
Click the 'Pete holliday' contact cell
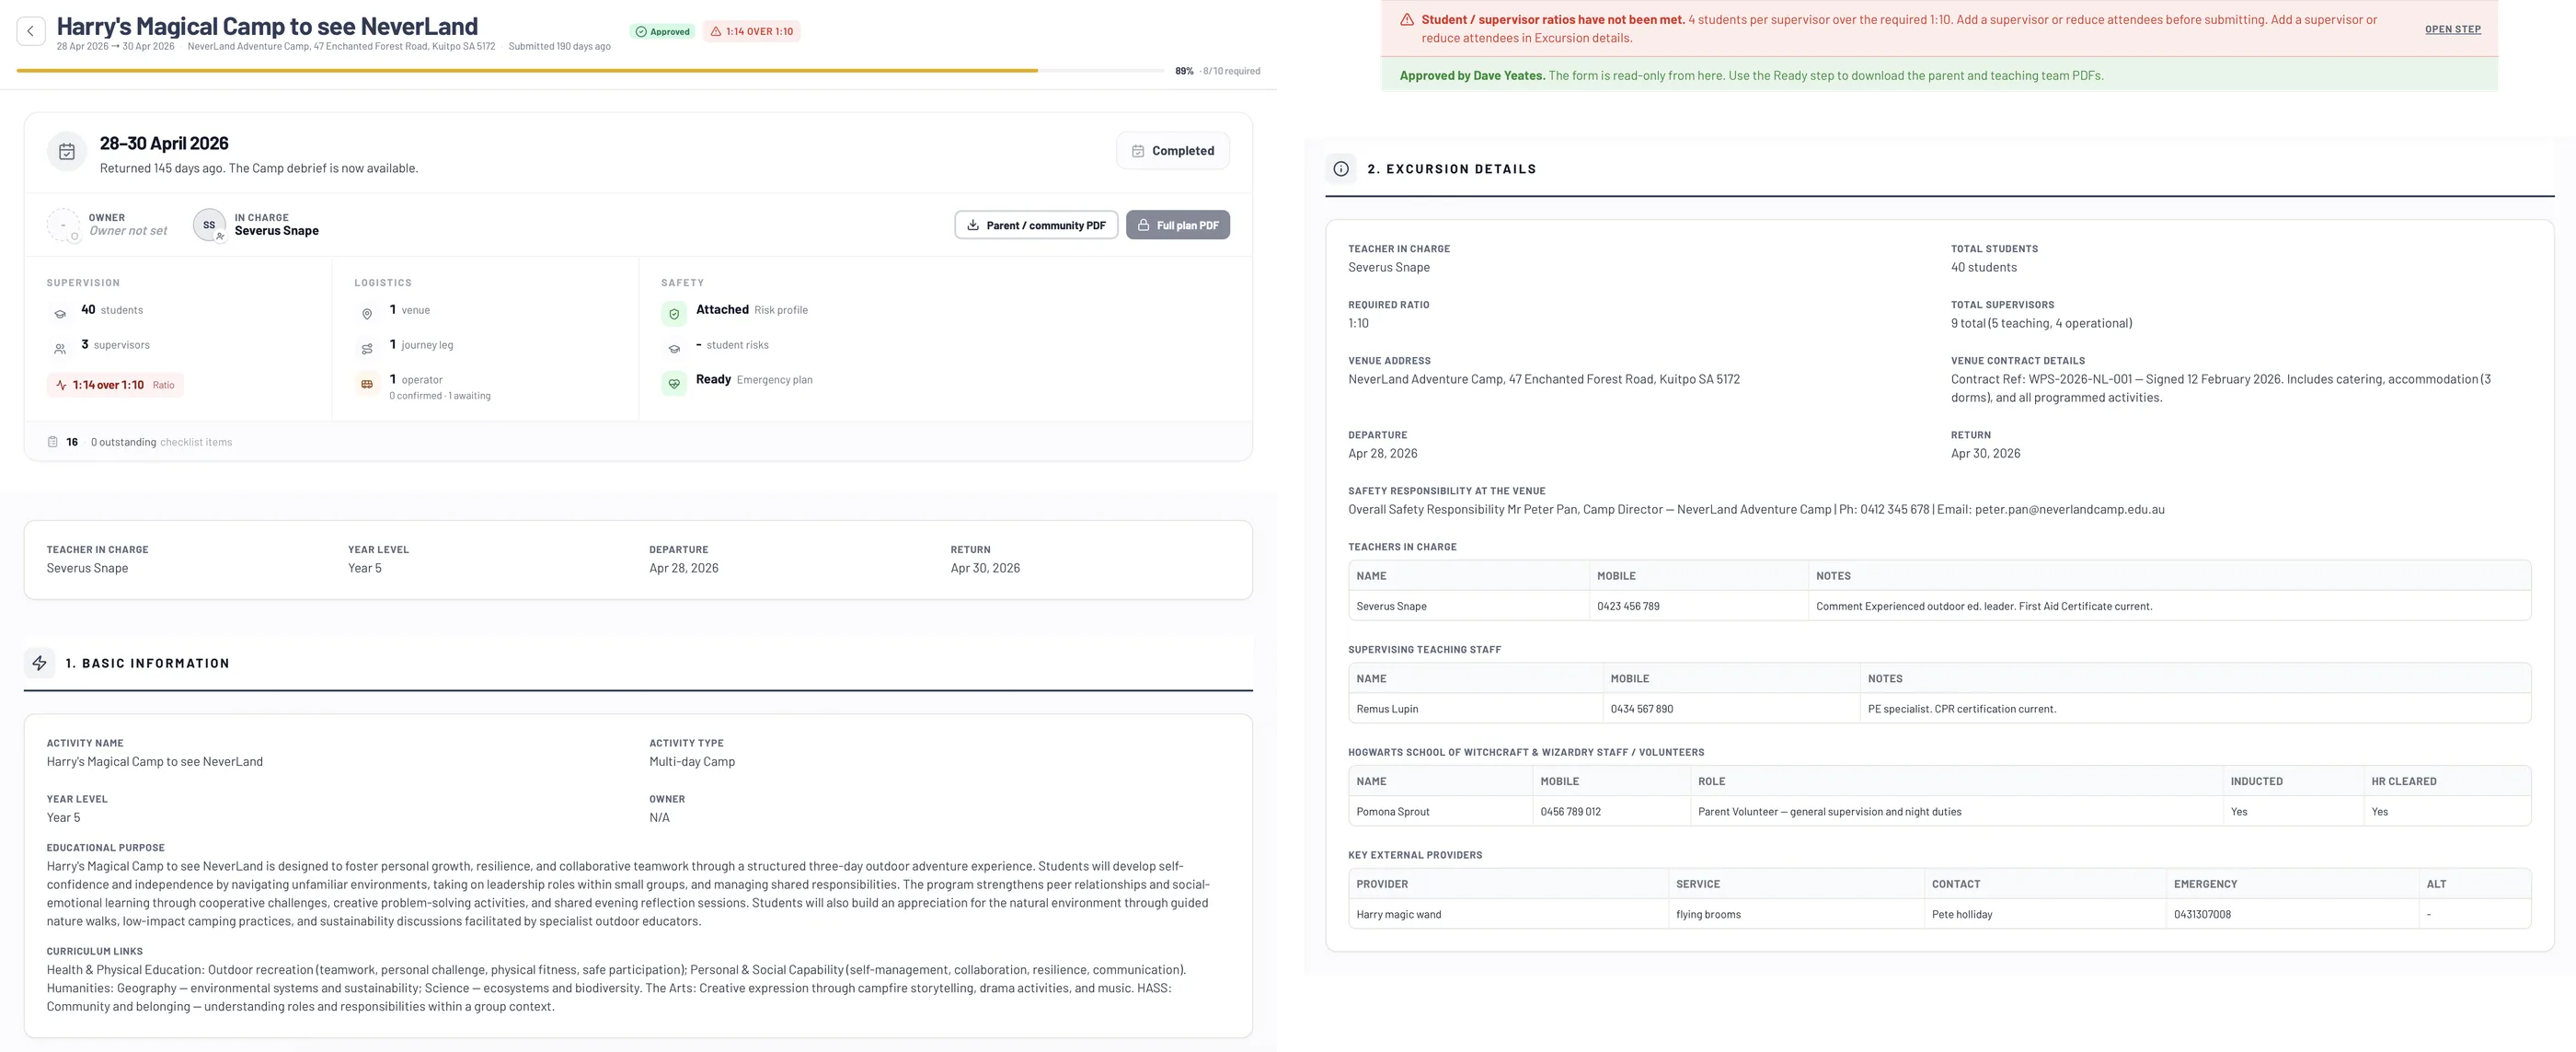click(2045, 915)
